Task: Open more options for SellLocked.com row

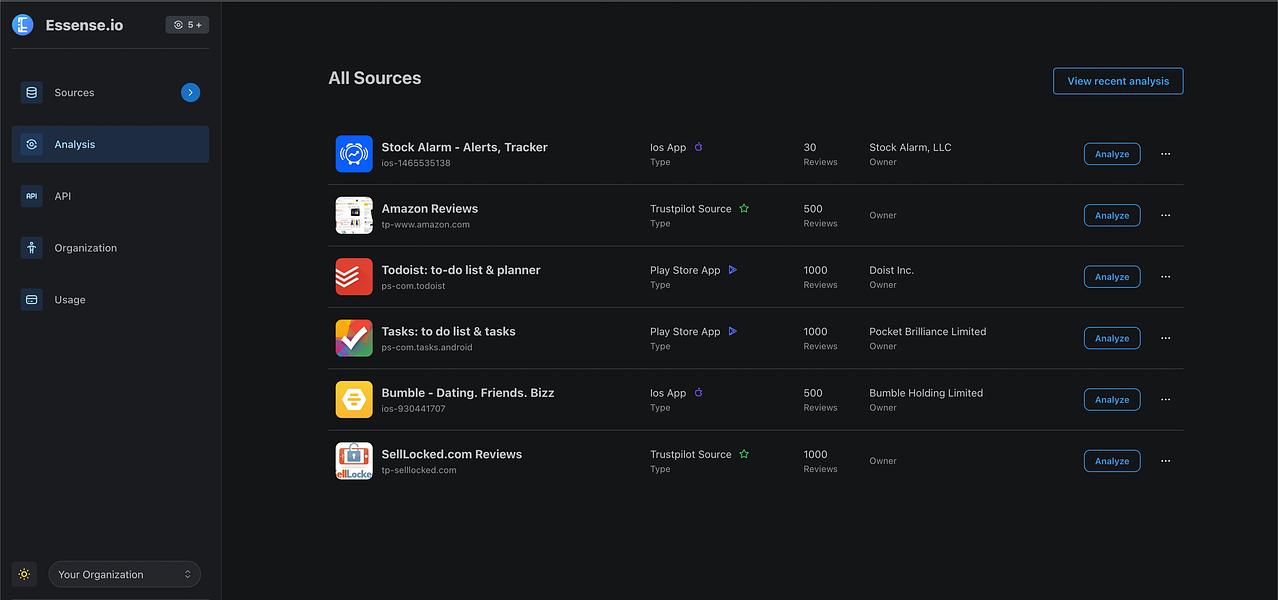Action: [1165, 461]
